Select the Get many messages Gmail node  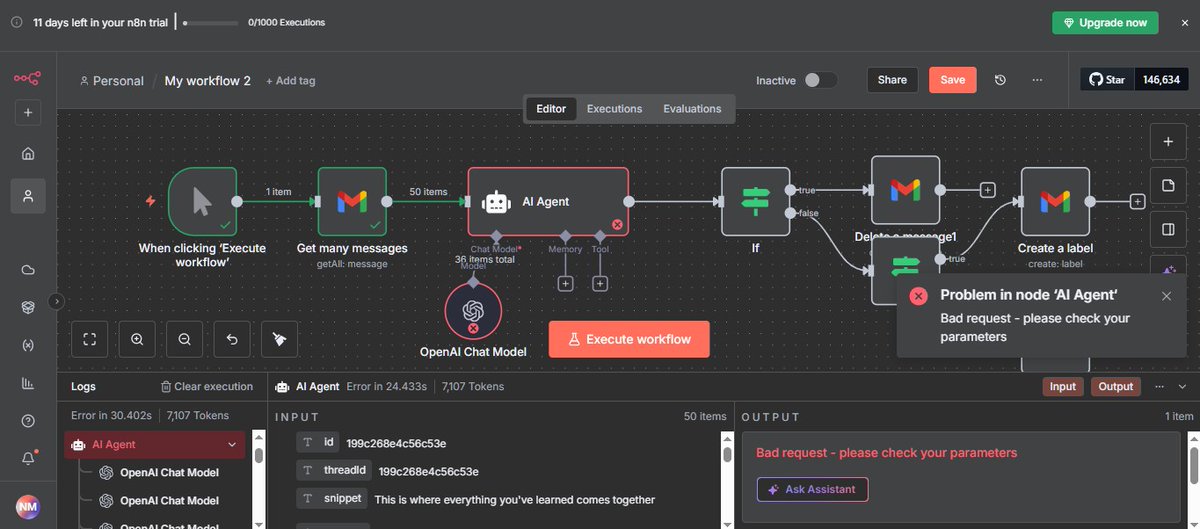coord(352,201)
